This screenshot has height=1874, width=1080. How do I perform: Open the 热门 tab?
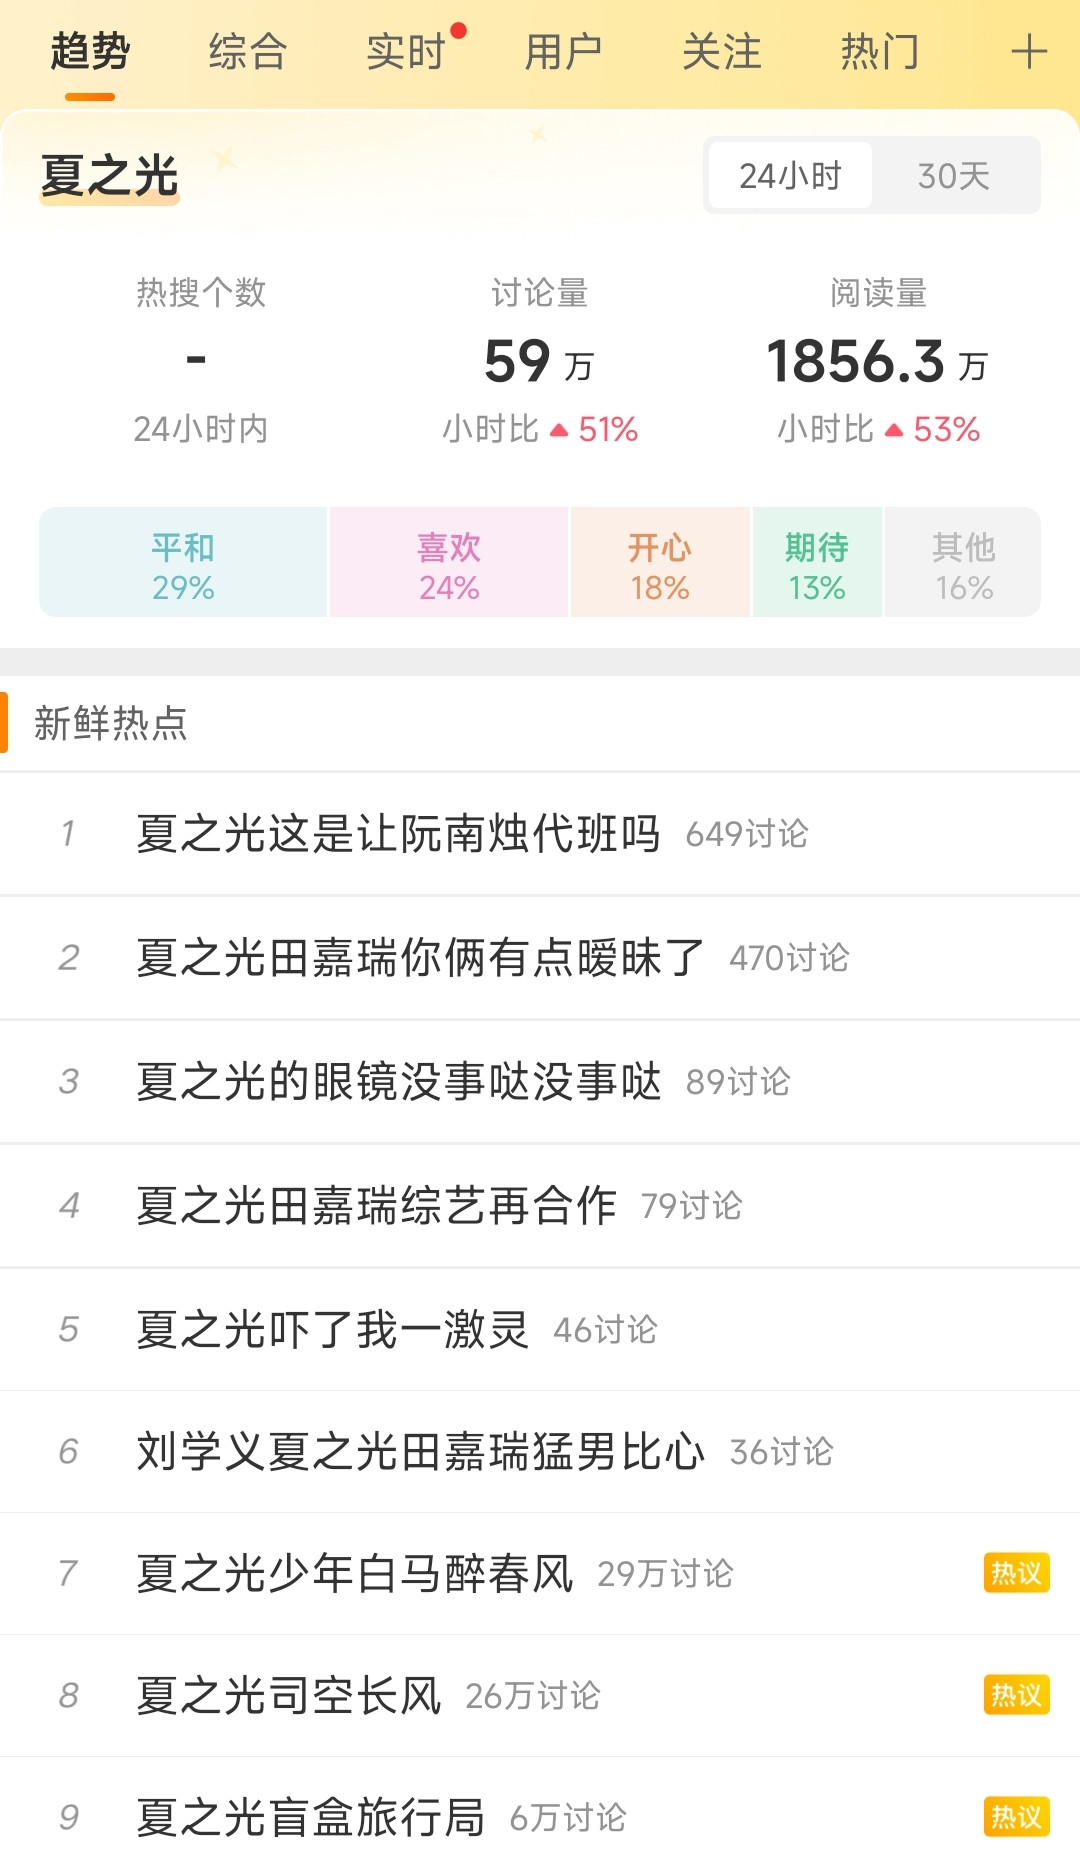tap(880, 52)
